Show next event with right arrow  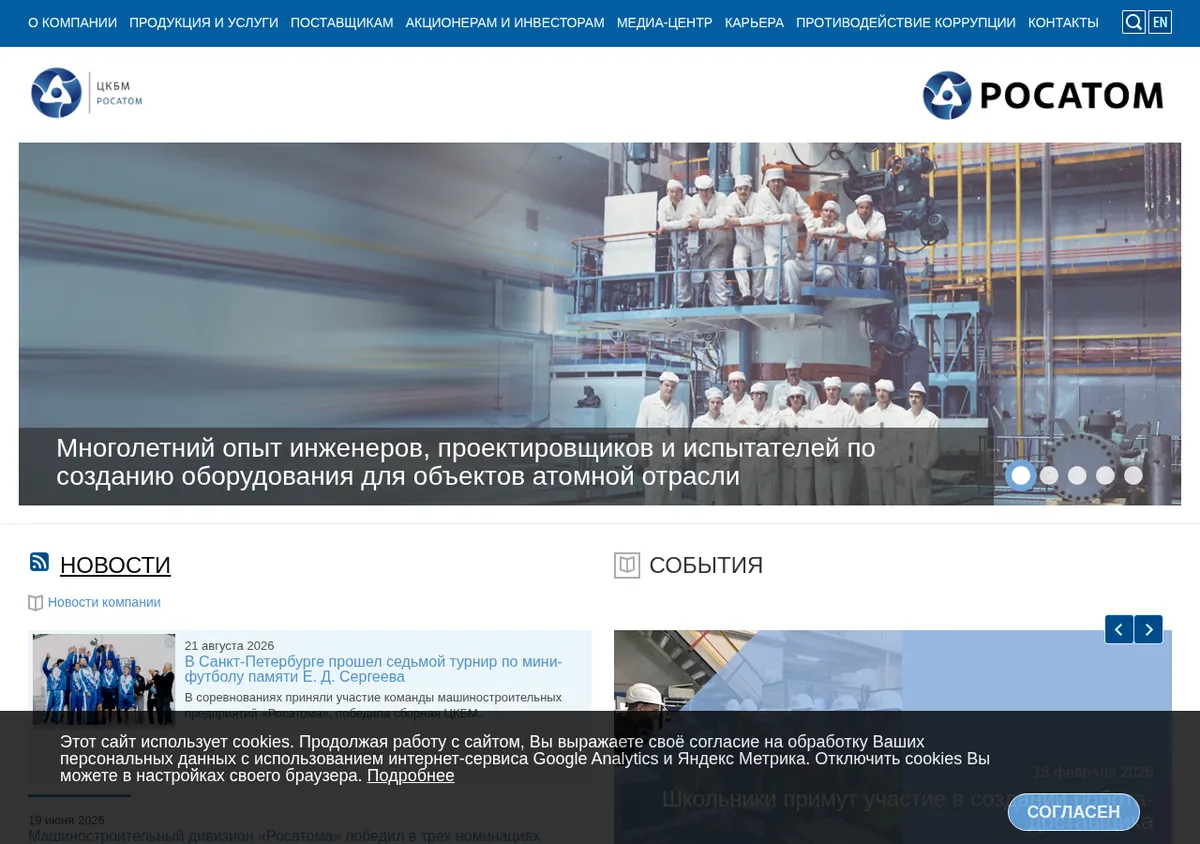pos(1149,629)
